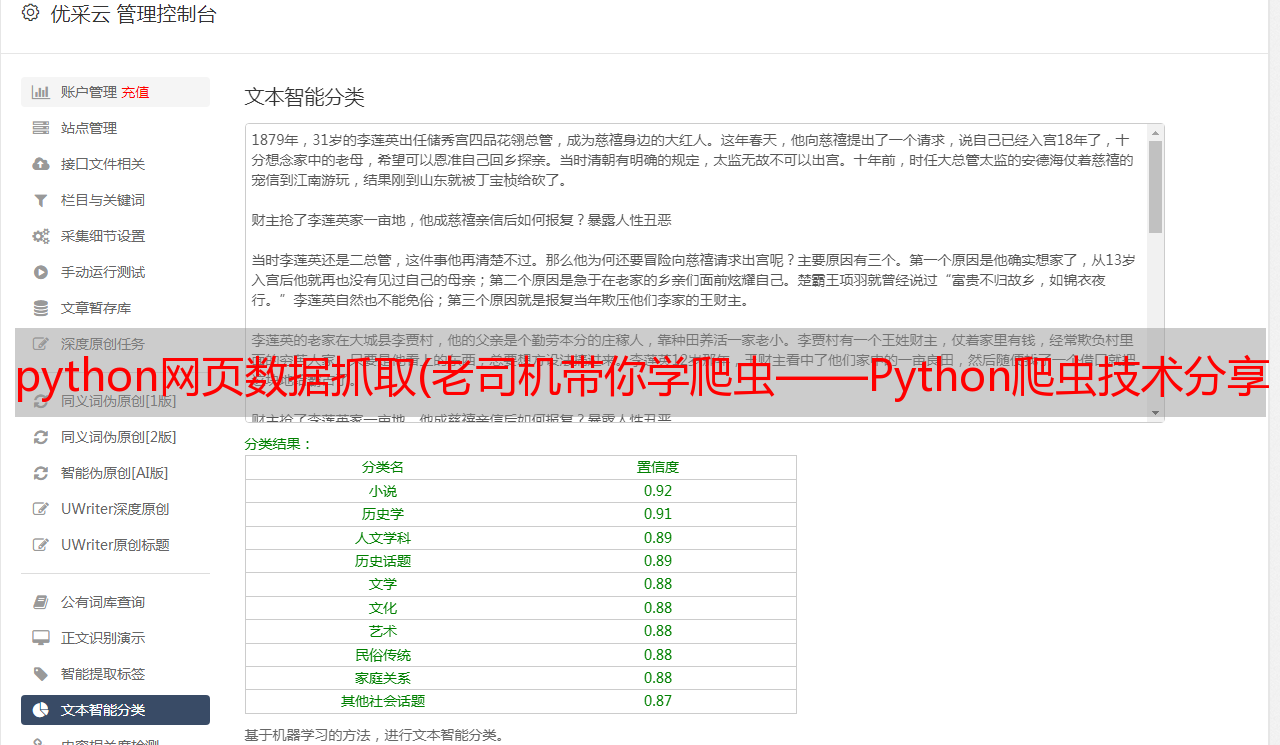Select the 0.89 value in the 人文学科 row
Viewport: 1280px width, 745px height.
[x=658, y=538]
